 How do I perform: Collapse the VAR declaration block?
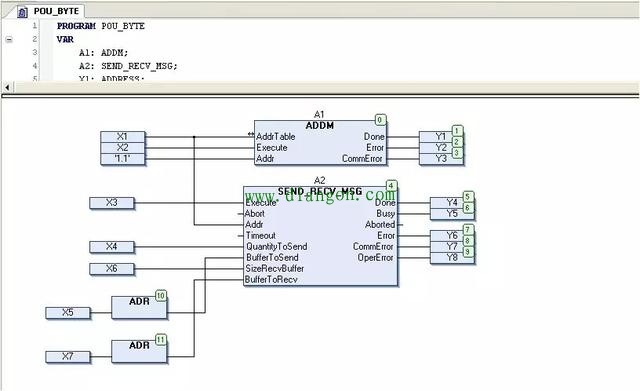[9, 40]
